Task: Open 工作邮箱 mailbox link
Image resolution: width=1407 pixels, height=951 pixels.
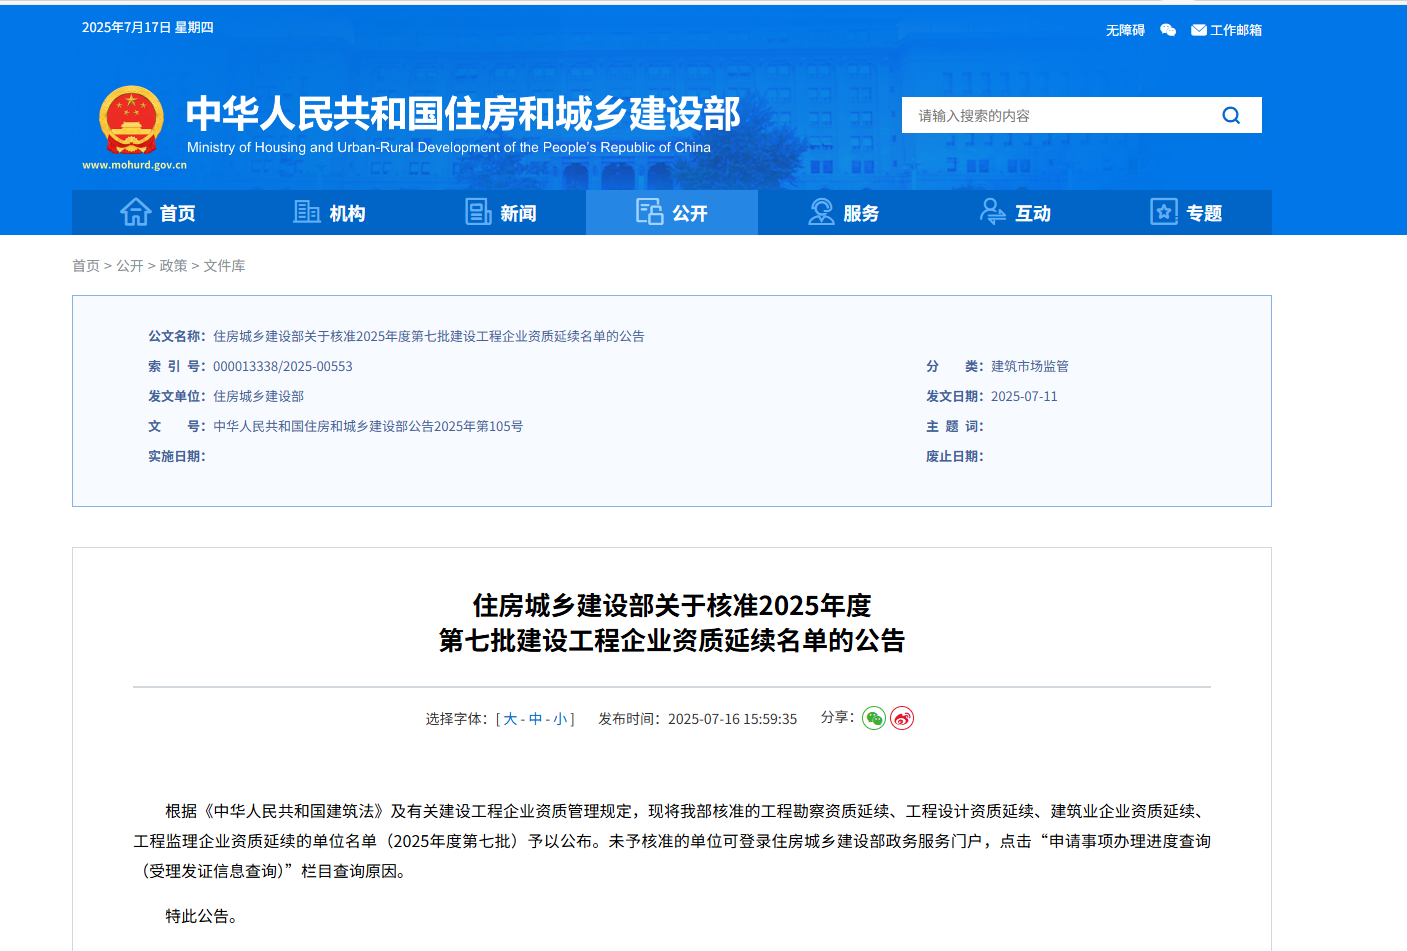Action: click(x=1227, y=30)
